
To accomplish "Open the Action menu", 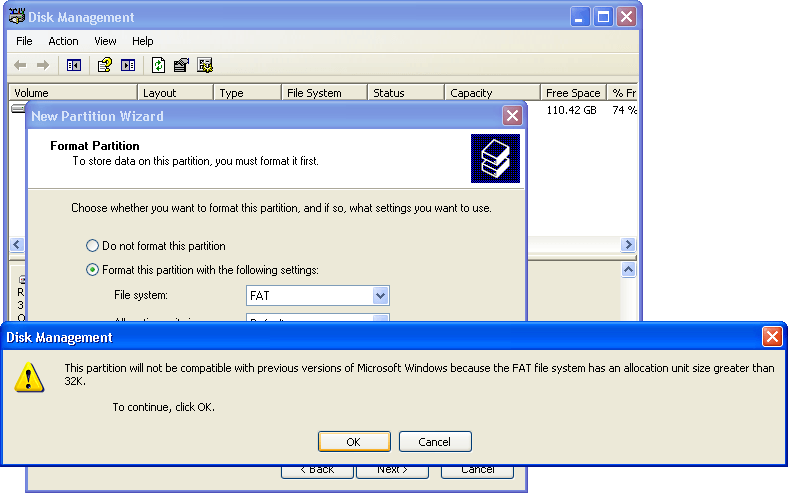I will coord(63,41).
